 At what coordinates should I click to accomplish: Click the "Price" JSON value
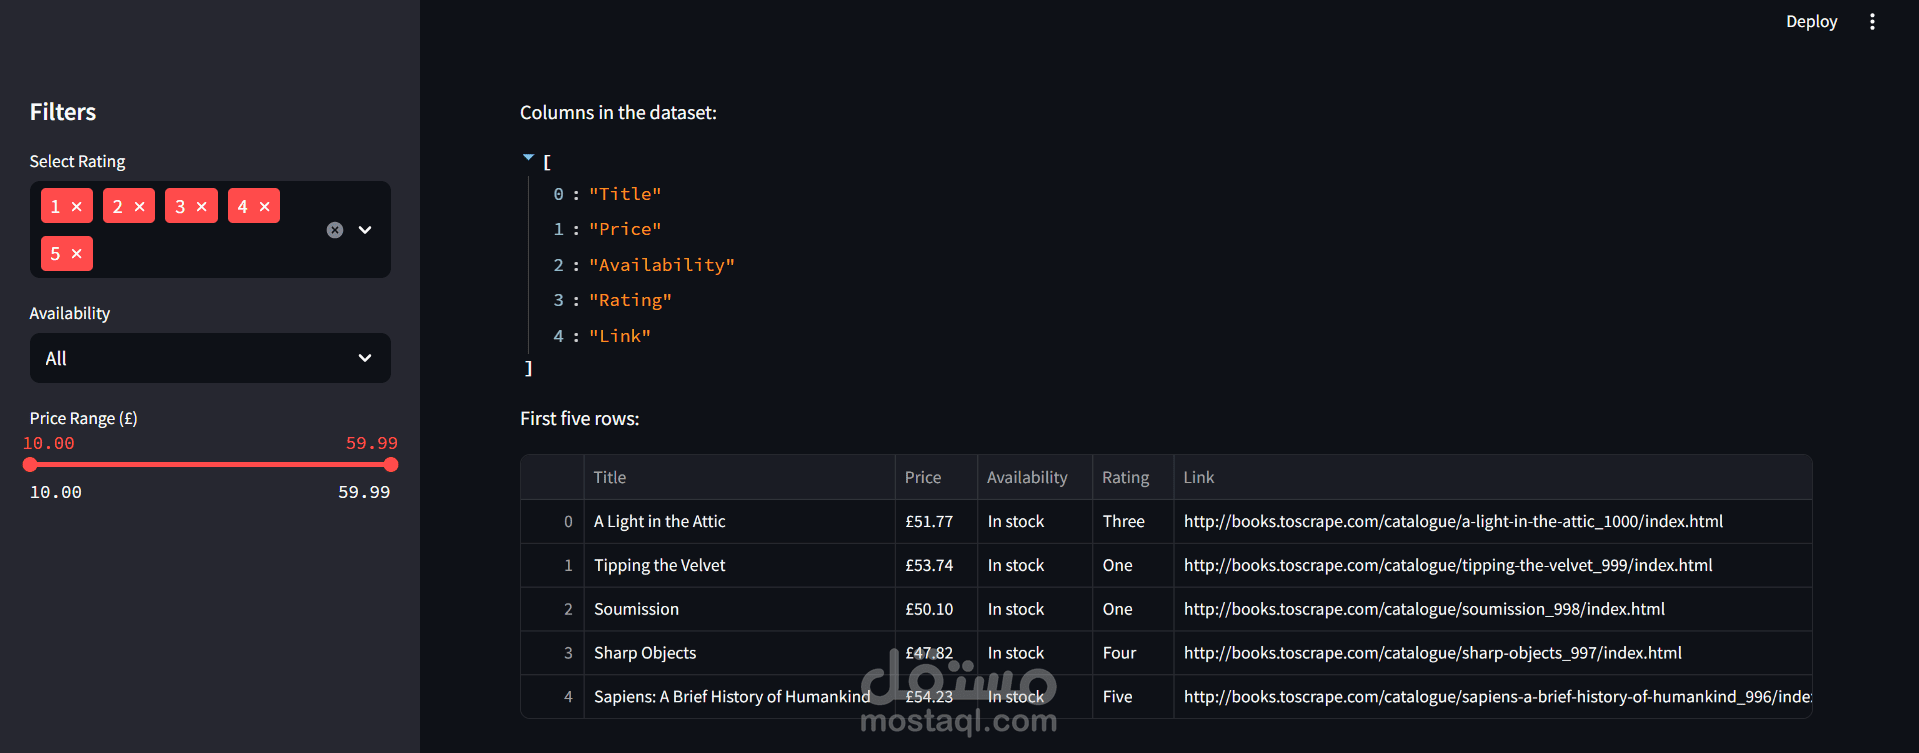pos(625,229)
